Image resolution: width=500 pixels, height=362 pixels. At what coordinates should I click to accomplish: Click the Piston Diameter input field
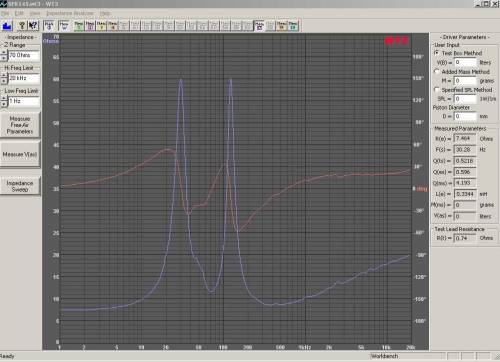(465, 116)
